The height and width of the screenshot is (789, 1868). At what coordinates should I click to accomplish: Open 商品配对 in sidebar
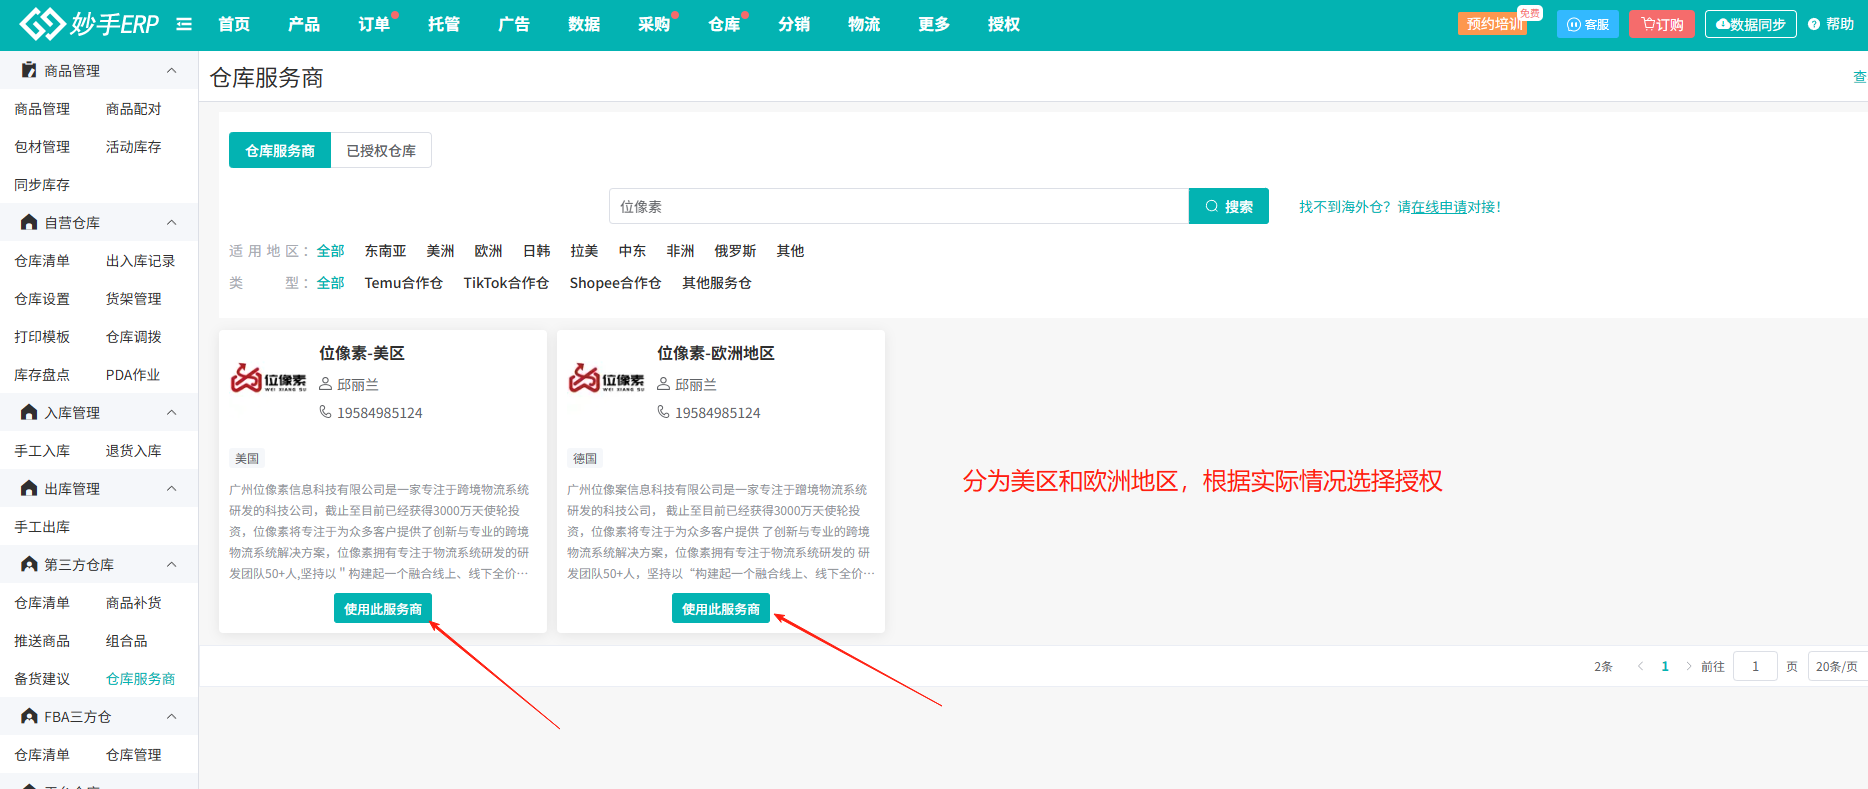coord(133,108)
